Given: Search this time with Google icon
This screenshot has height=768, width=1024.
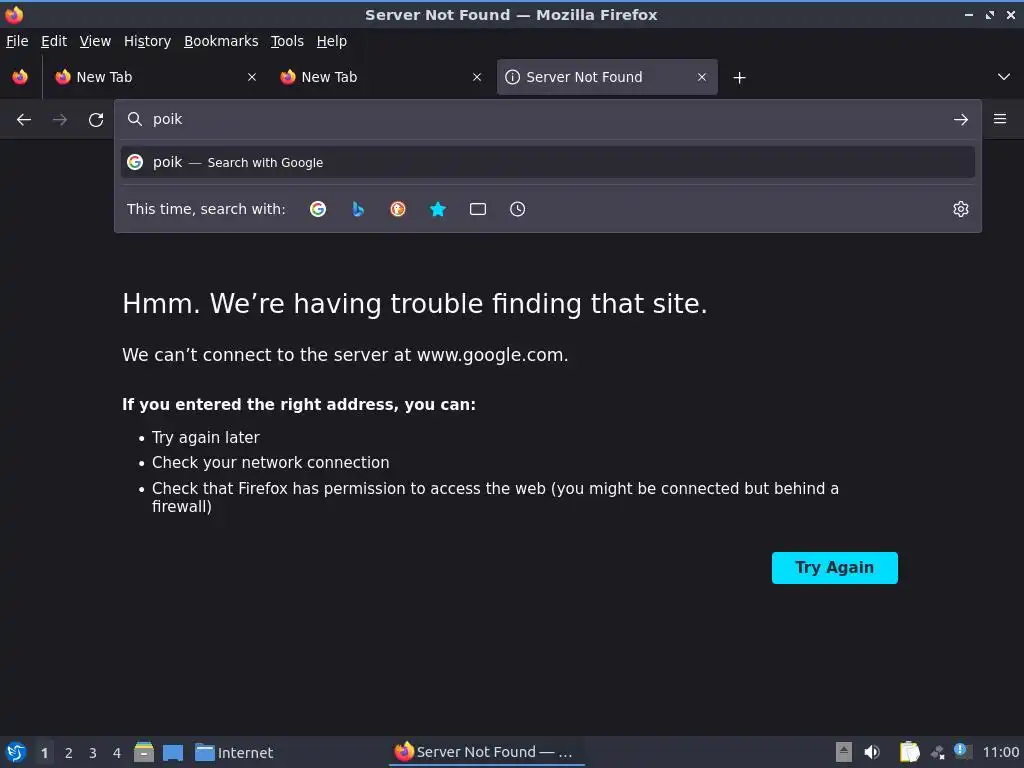Looking at the screenshot, I should [318, 209].
